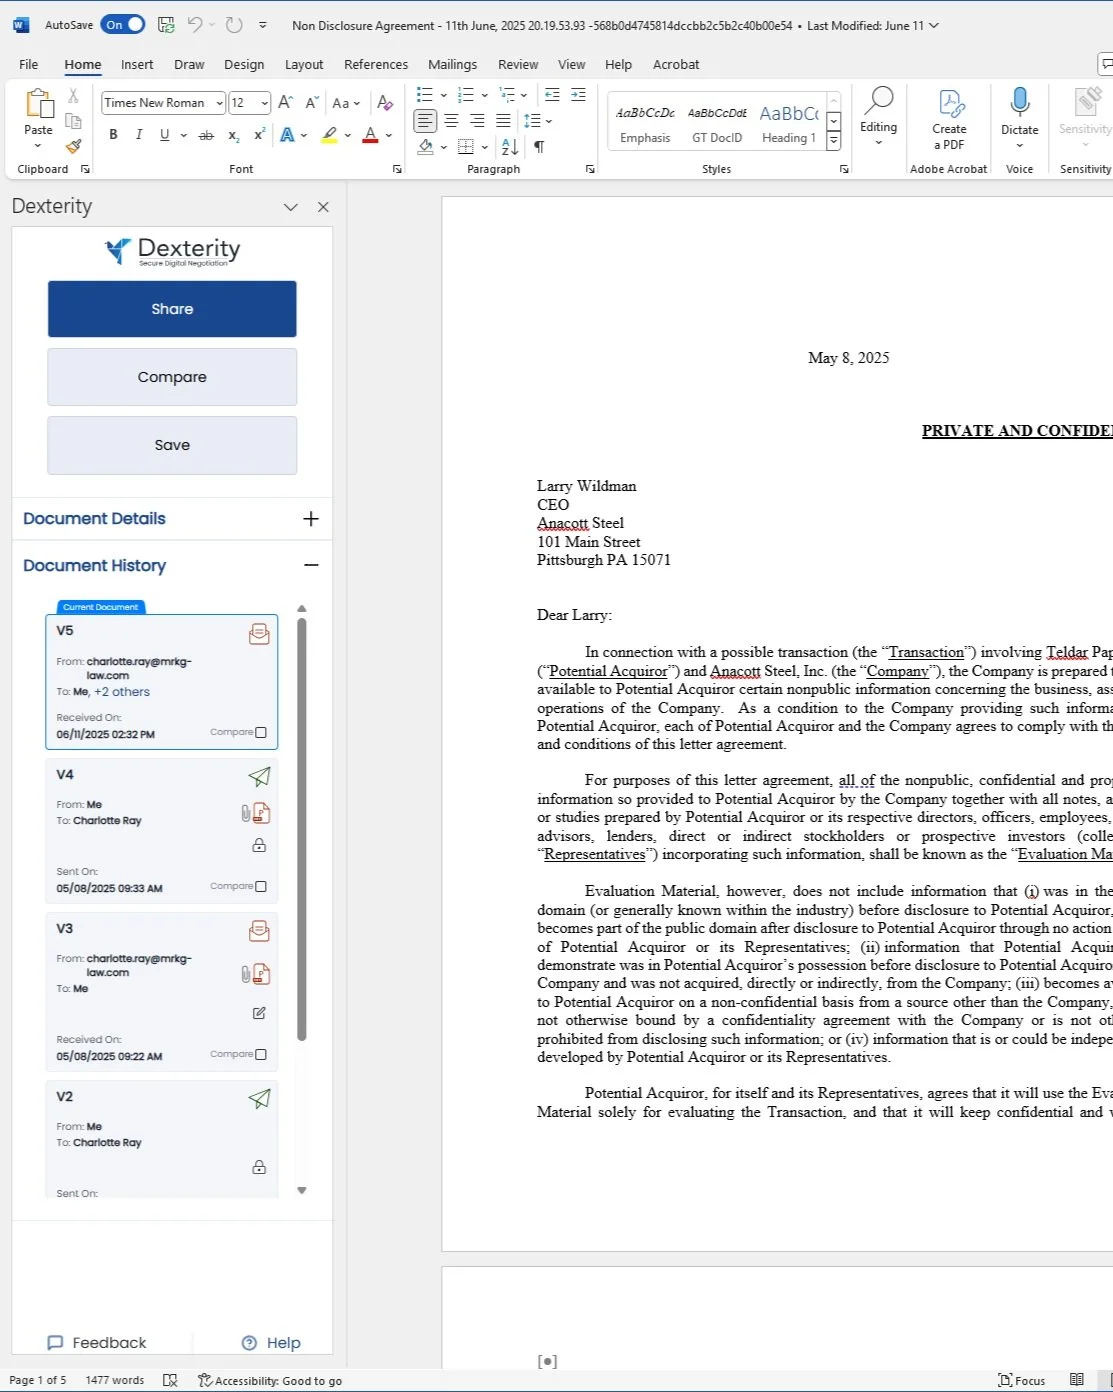Image resolution: width=1113 pixels, height=1392 pixels.
Task: Click the text highlight color button
Action: click(329, 135)
